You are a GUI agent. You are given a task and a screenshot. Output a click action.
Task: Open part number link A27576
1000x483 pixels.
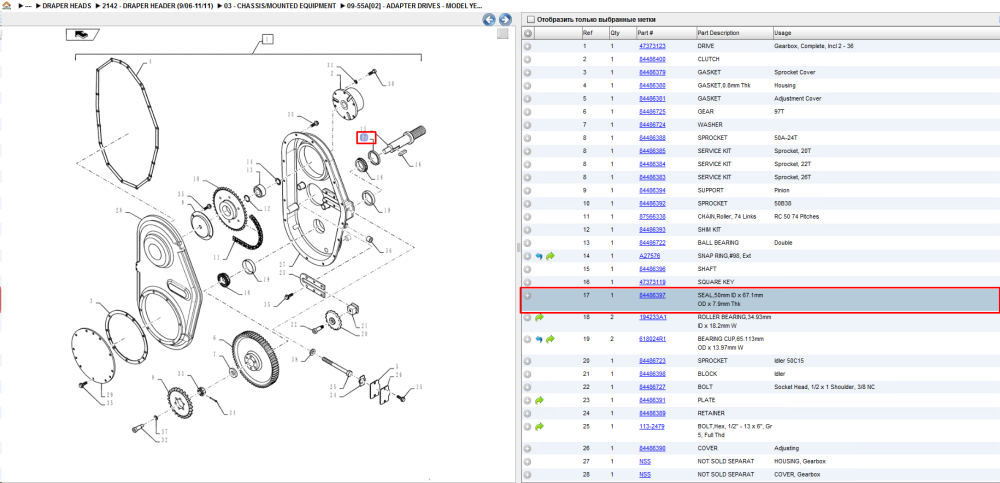(649, 256)
